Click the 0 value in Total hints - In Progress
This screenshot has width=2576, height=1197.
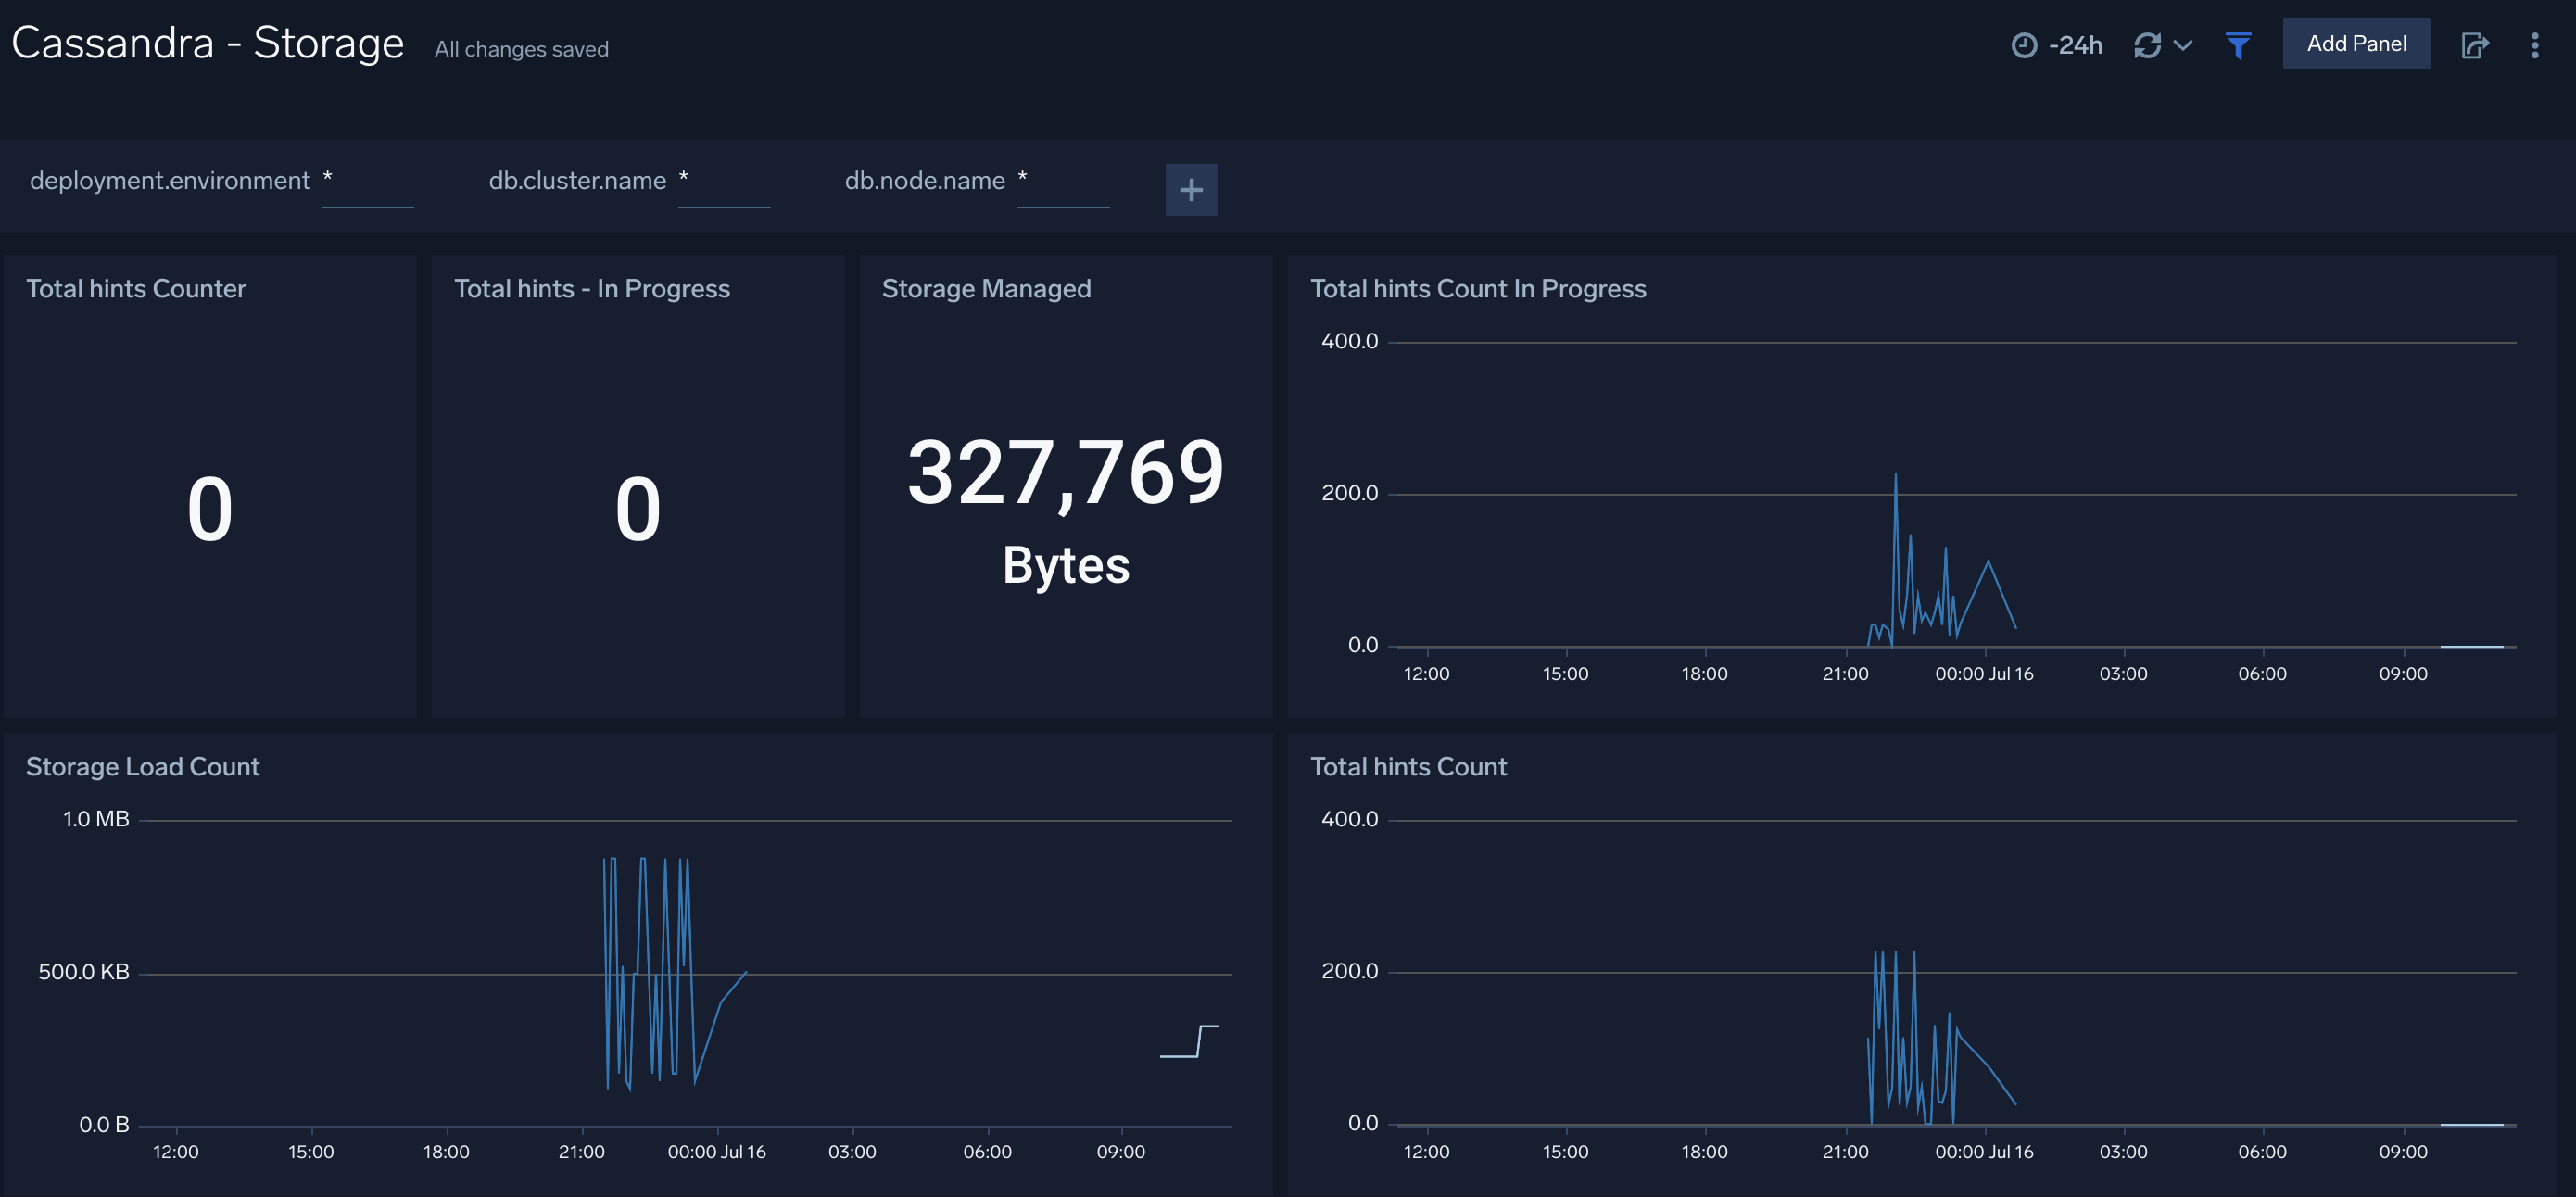638,509
